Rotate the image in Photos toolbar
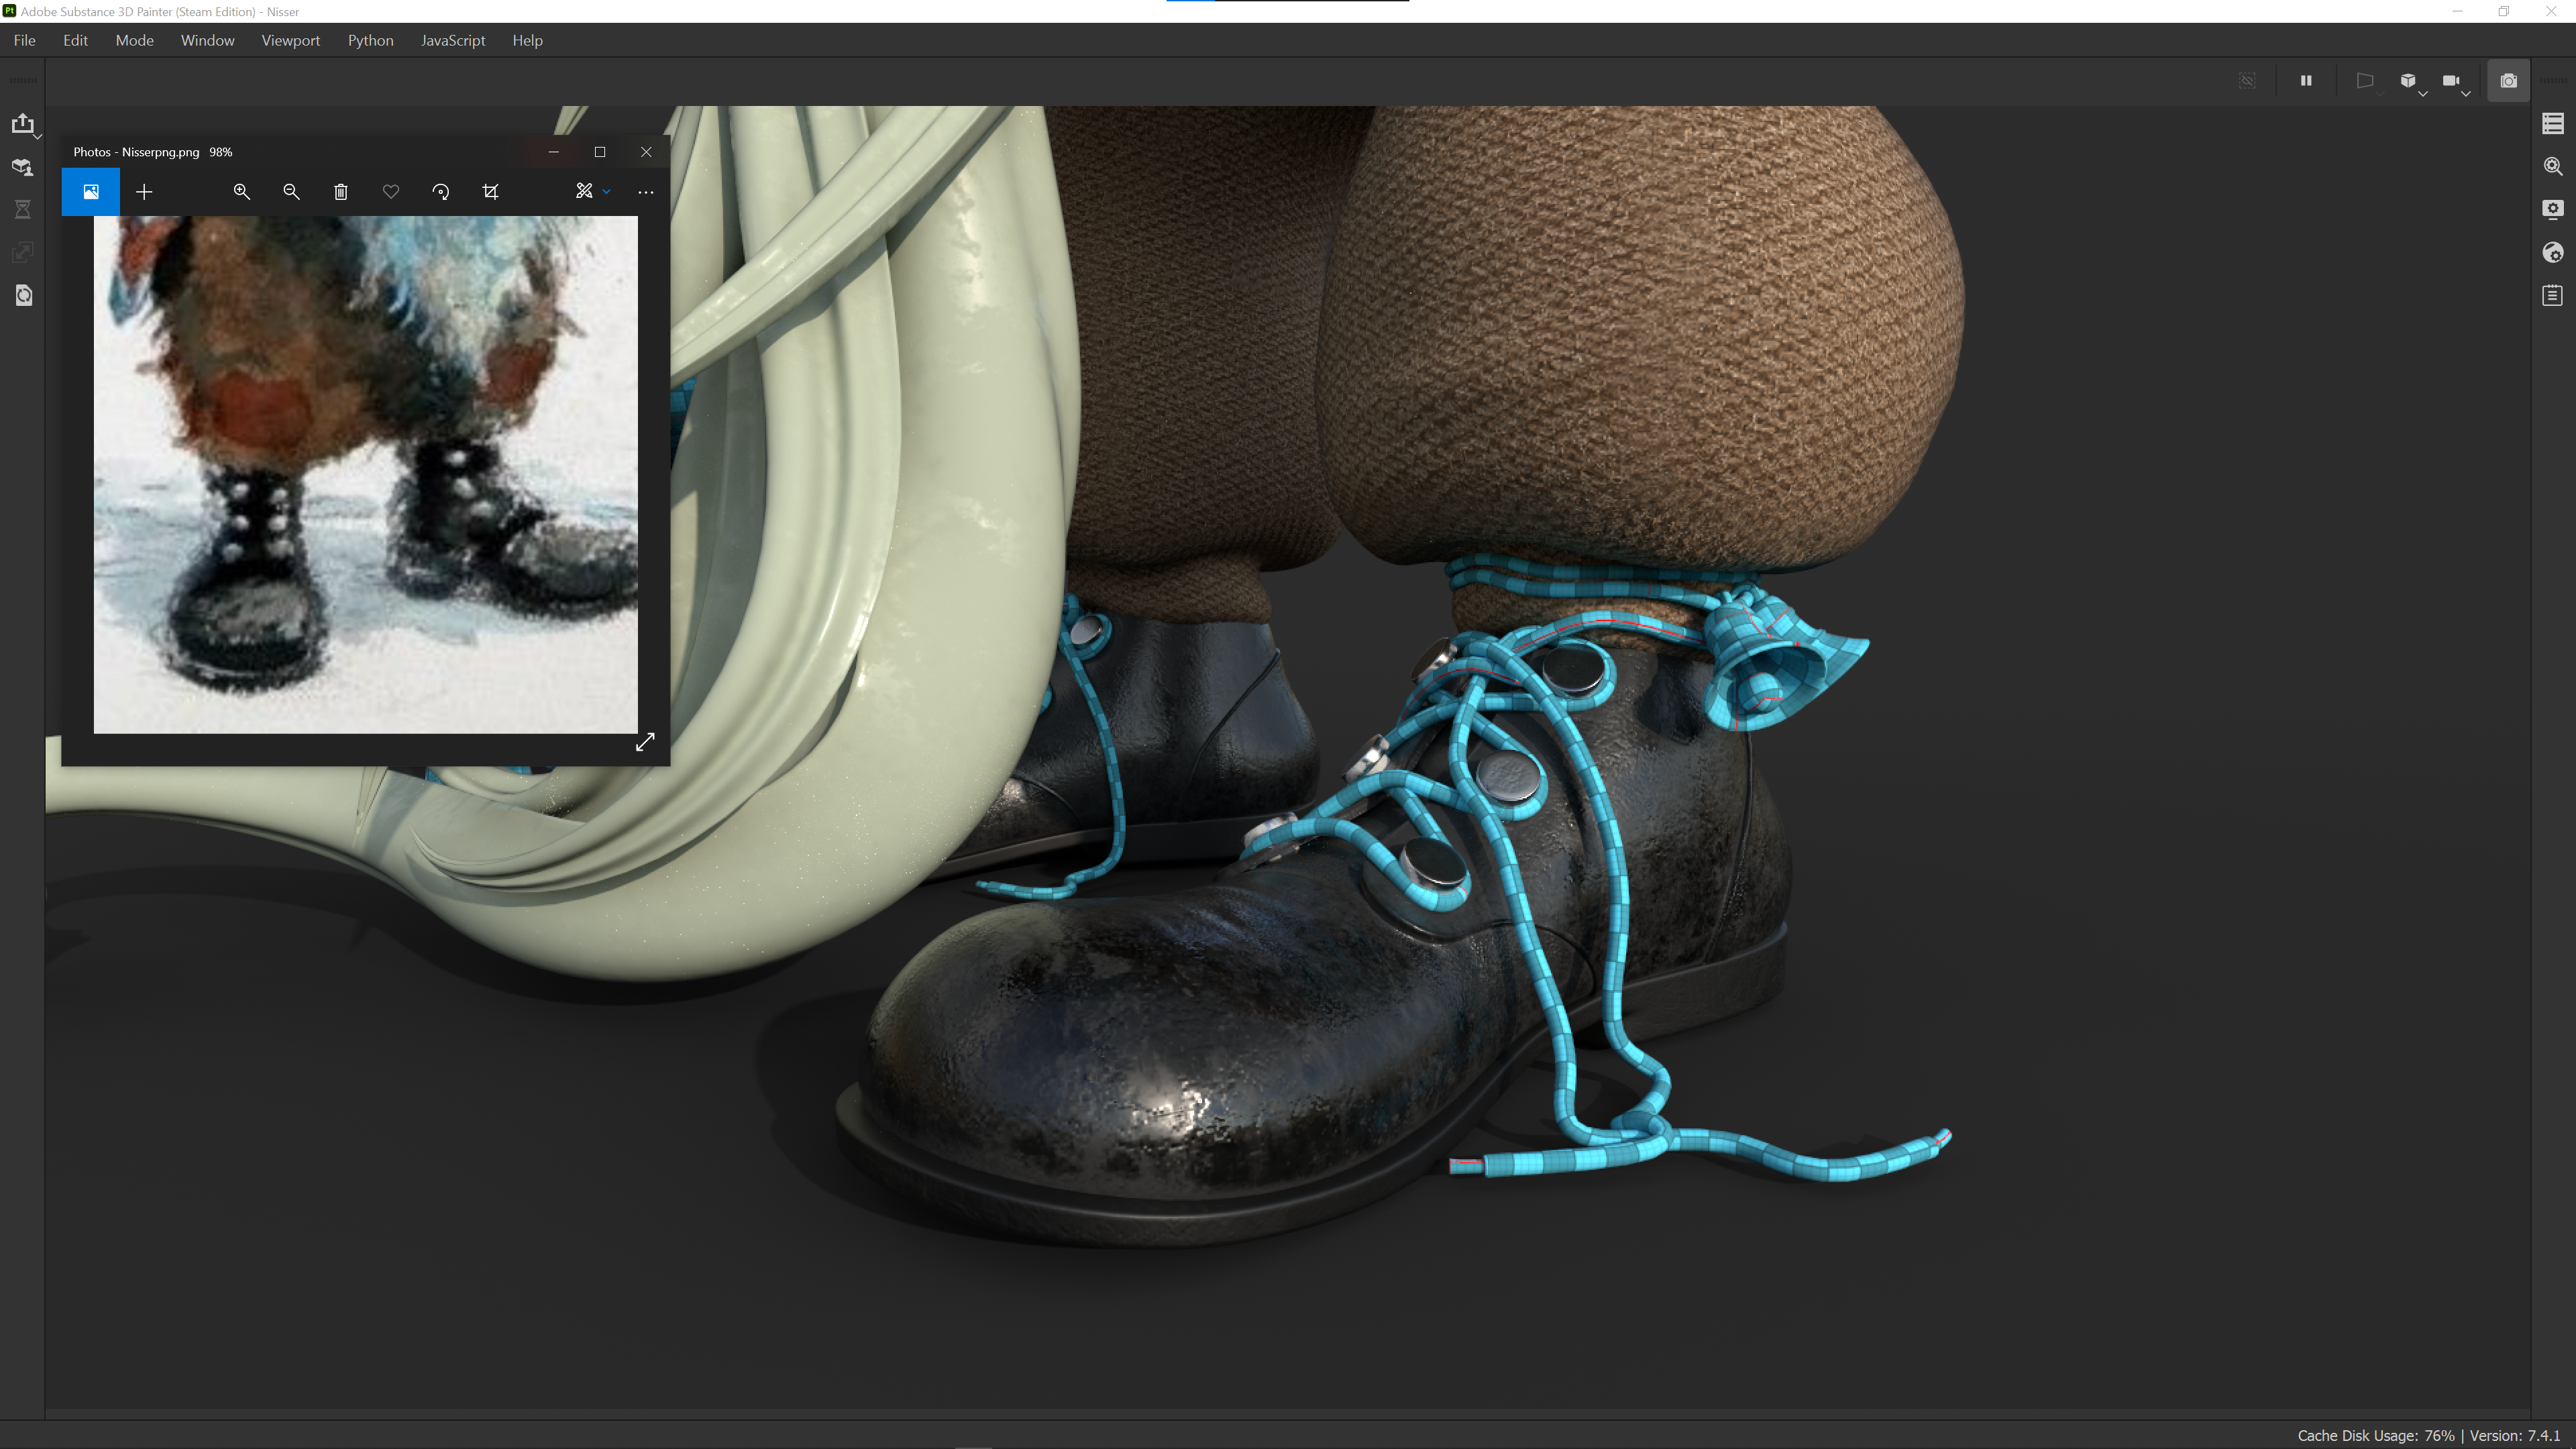The image size is (2576, 1449). 440,192
